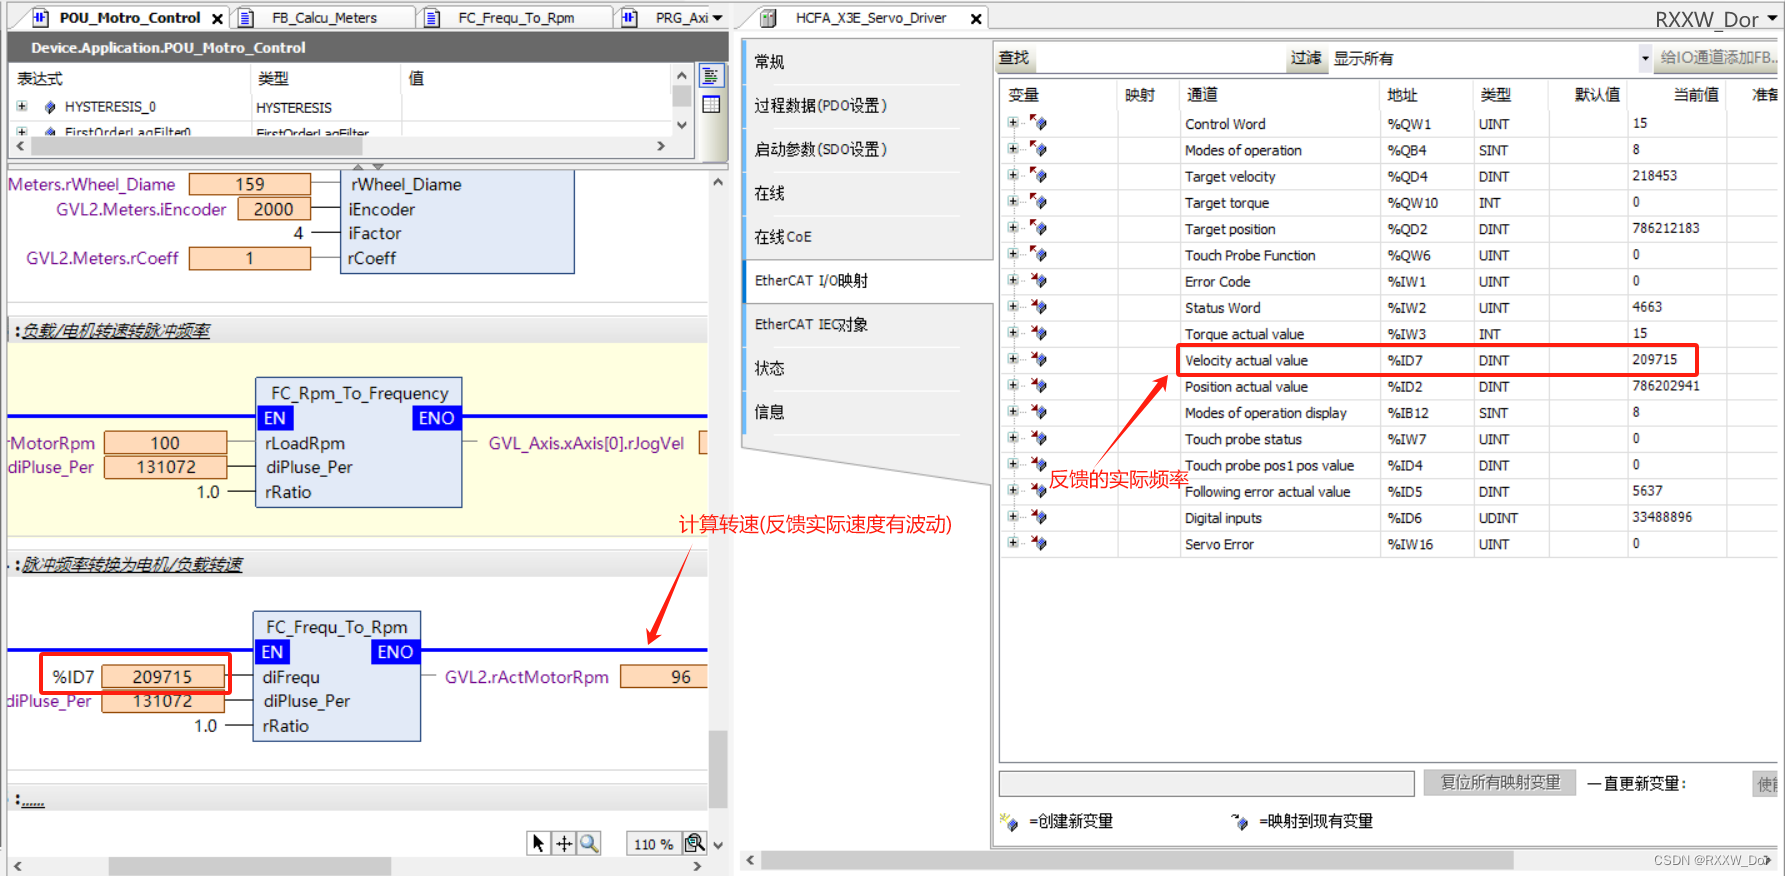
Task: Switch to the FC_Frequ_To_Rpm tab
Action: pyautogui.click(x=516, y=18)
